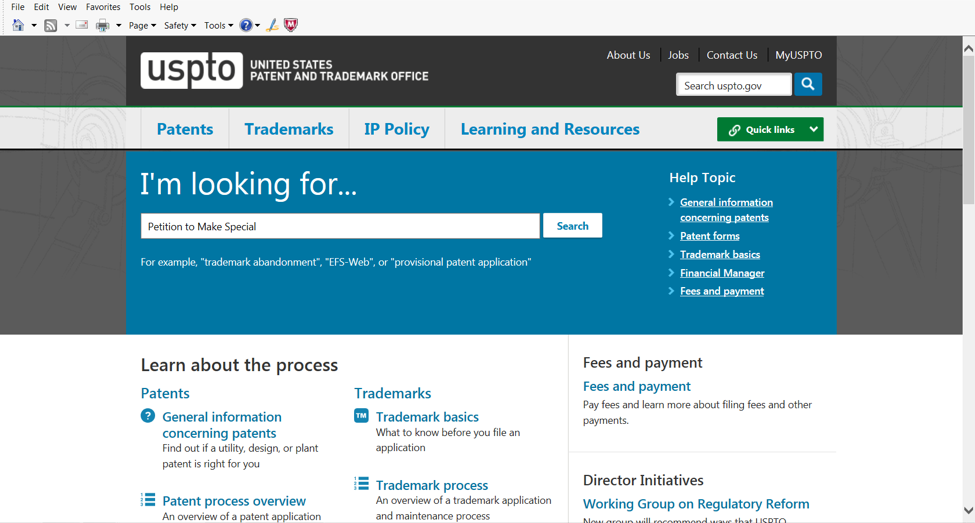Click the pen-shaped toolbar icon
Viewport: 975px width, 523px height.
272,25
